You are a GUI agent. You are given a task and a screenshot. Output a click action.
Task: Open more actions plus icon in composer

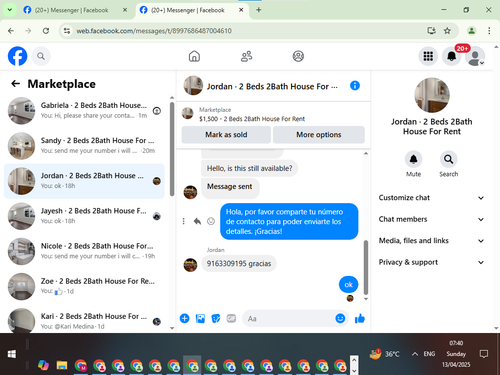(x=184, y=318)
